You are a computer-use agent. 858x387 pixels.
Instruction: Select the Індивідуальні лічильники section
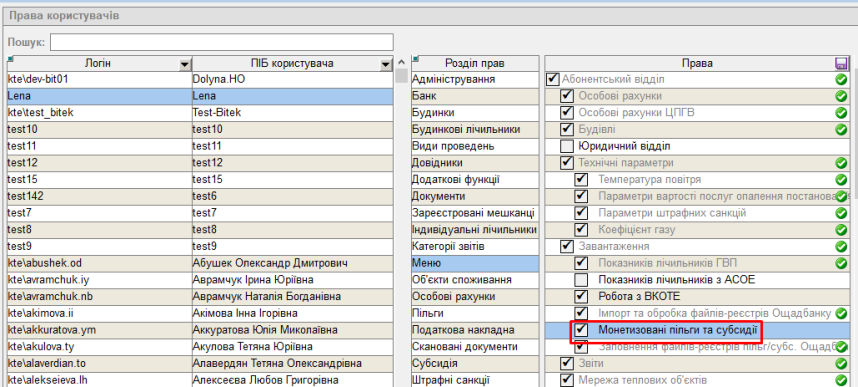coord(475,230)
